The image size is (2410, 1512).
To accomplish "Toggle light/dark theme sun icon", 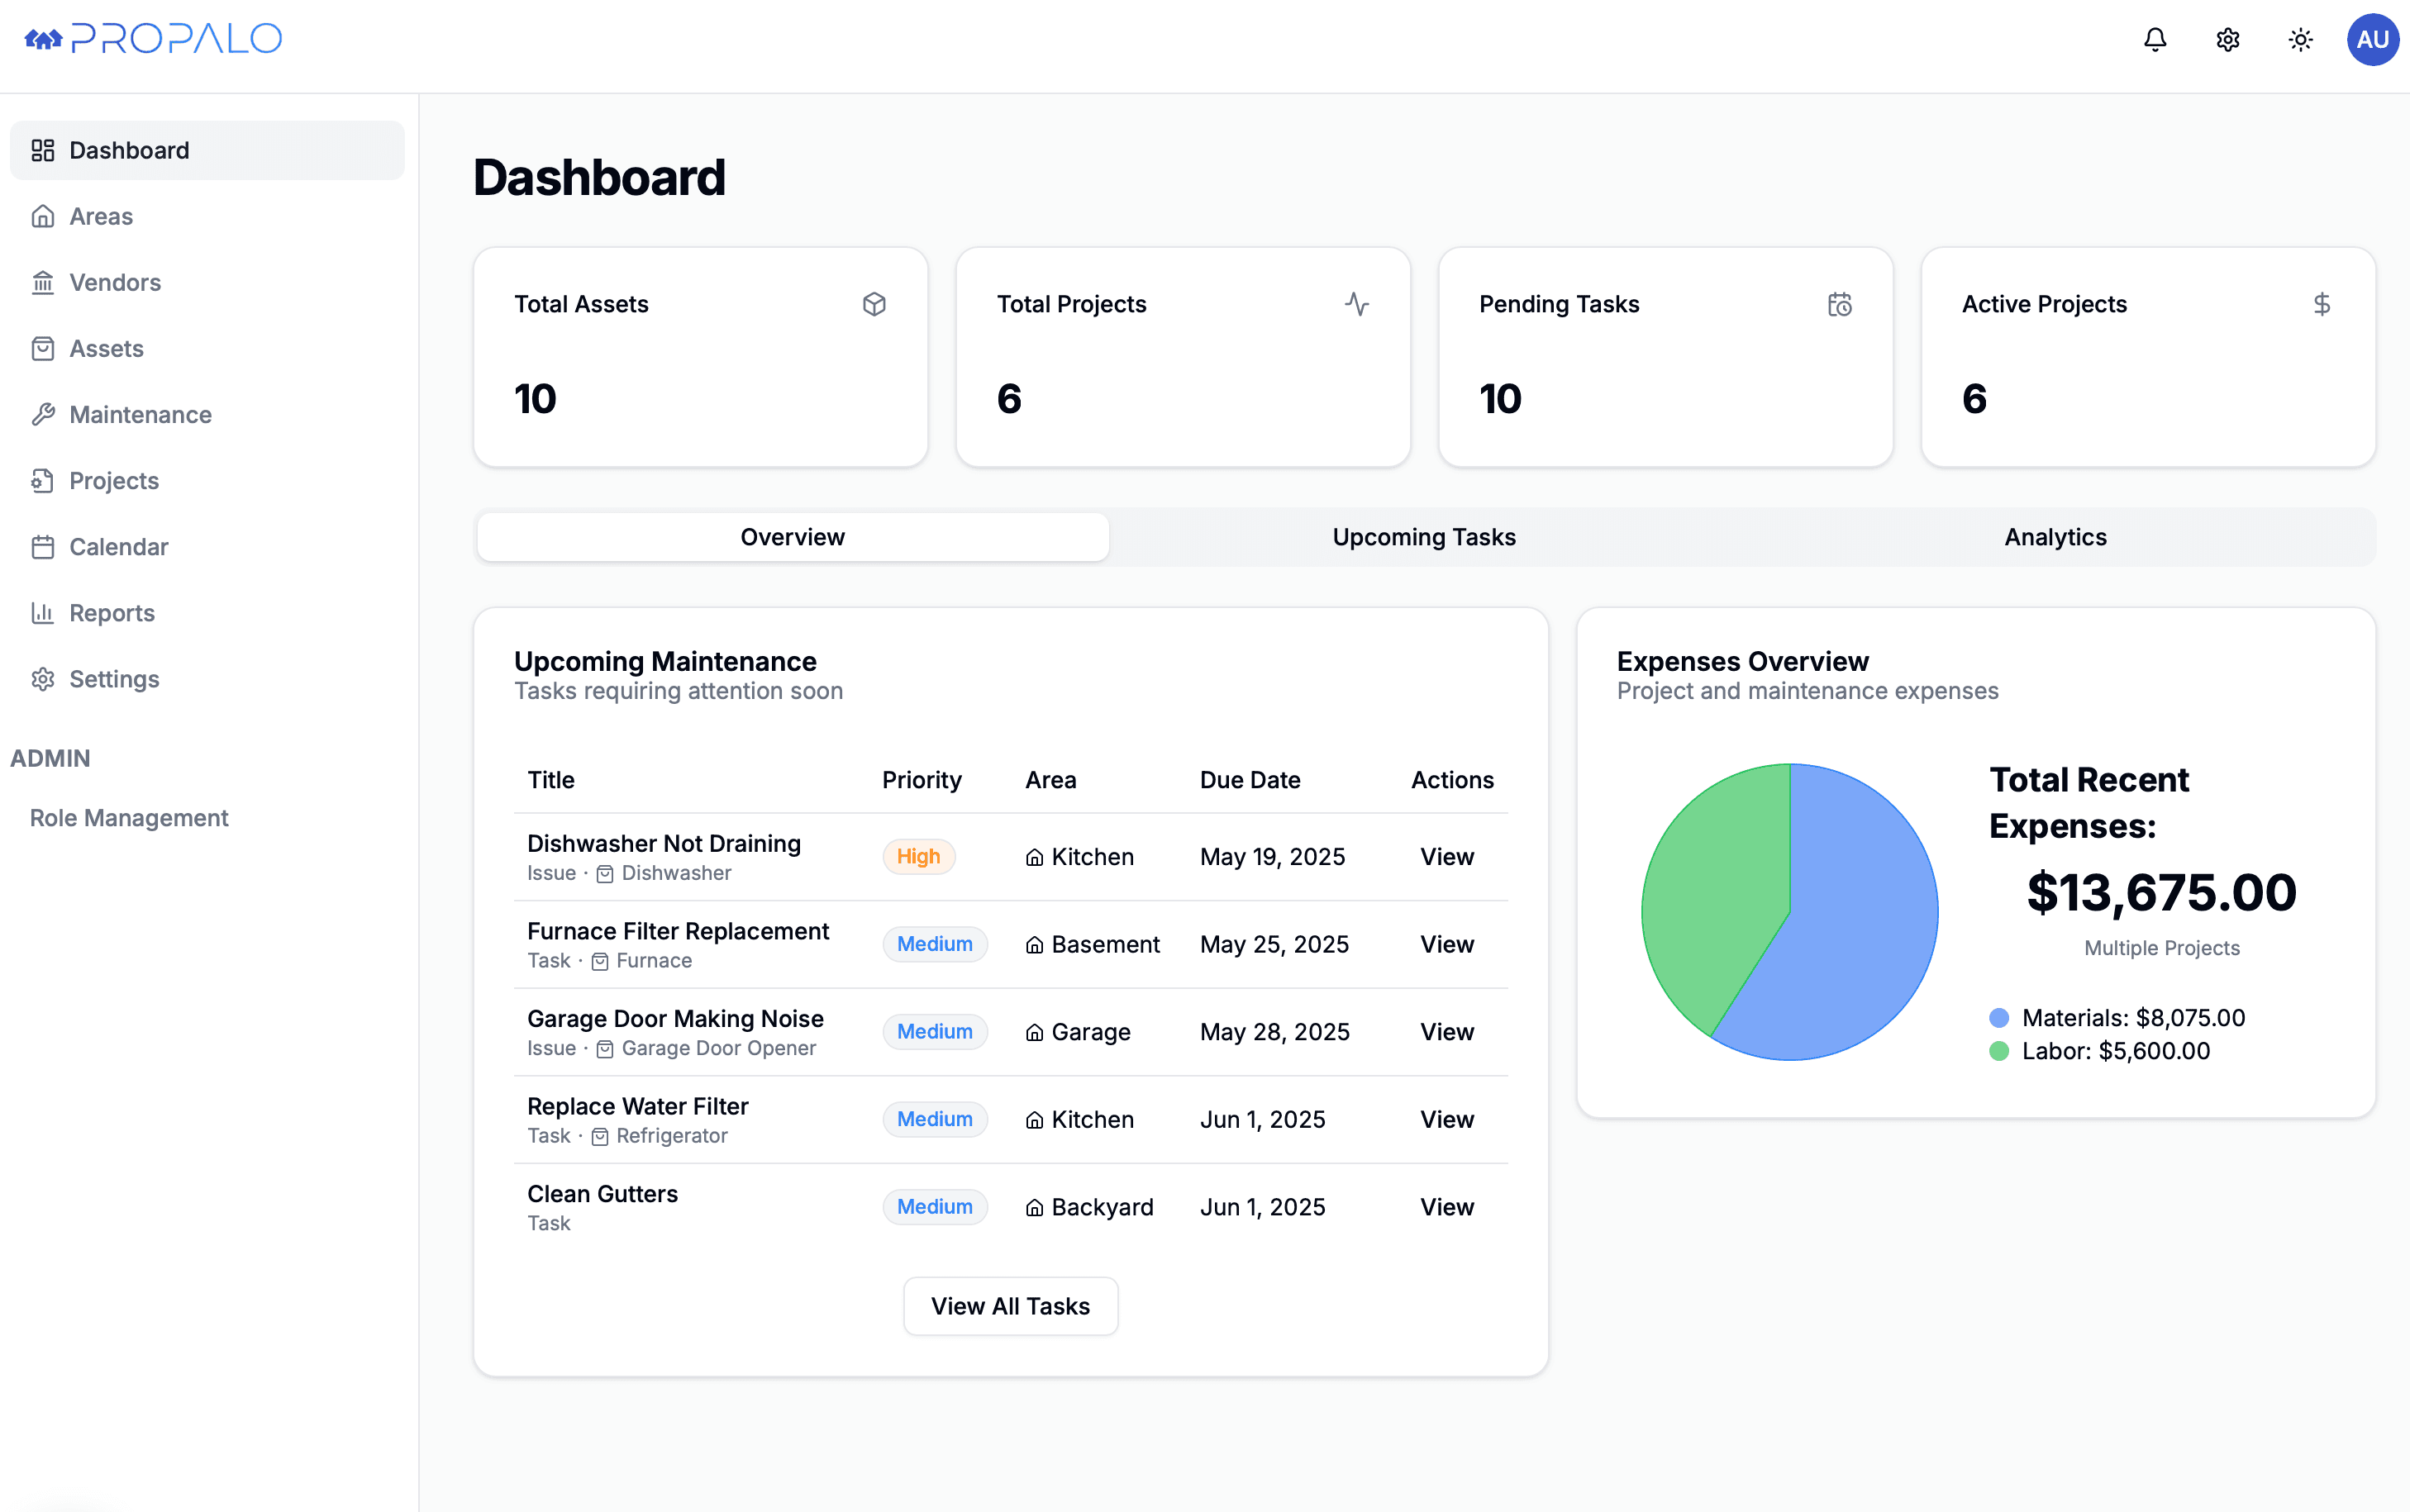I will click(2301, 40).
